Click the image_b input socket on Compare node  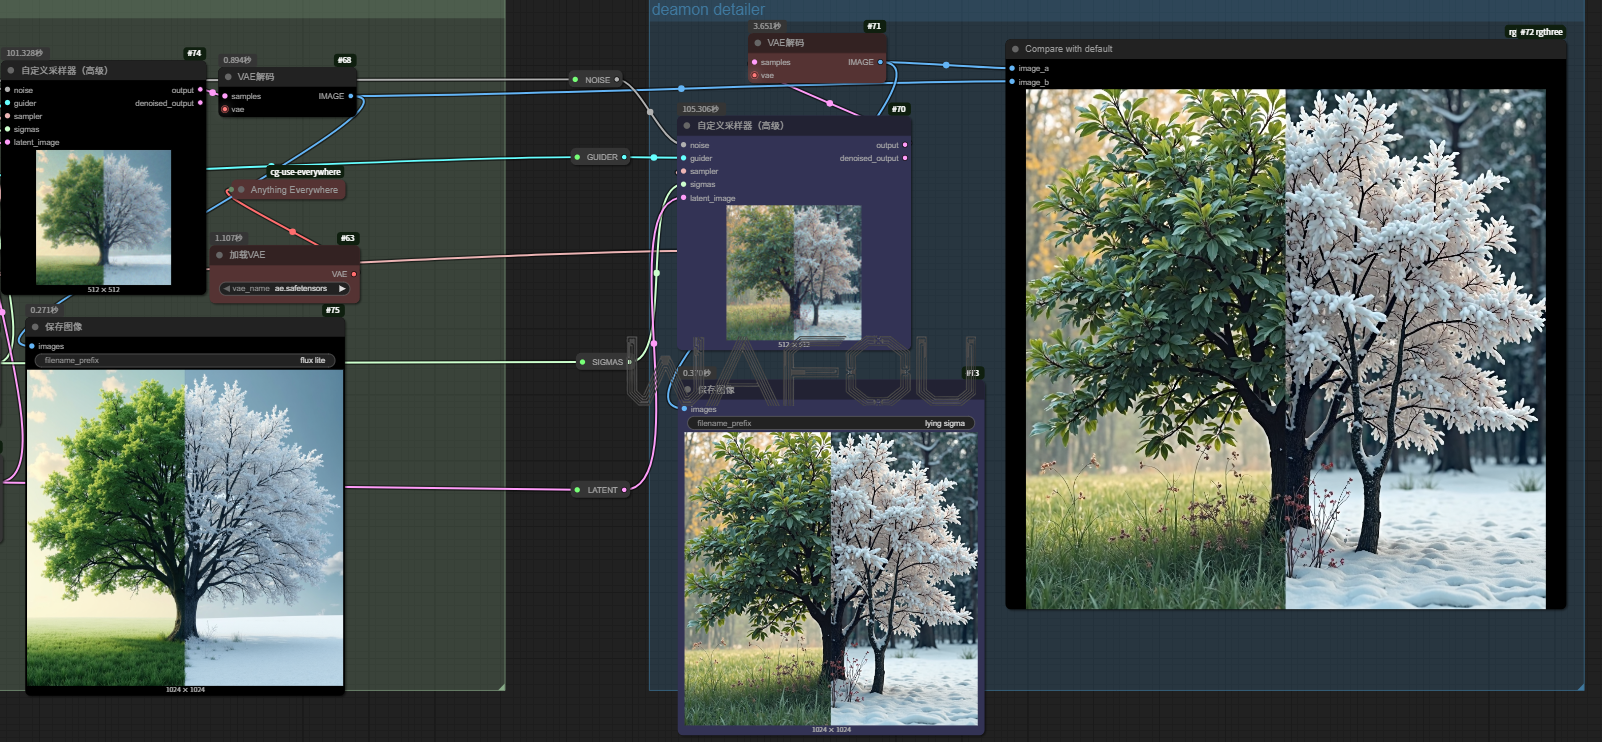point(1012,82)
